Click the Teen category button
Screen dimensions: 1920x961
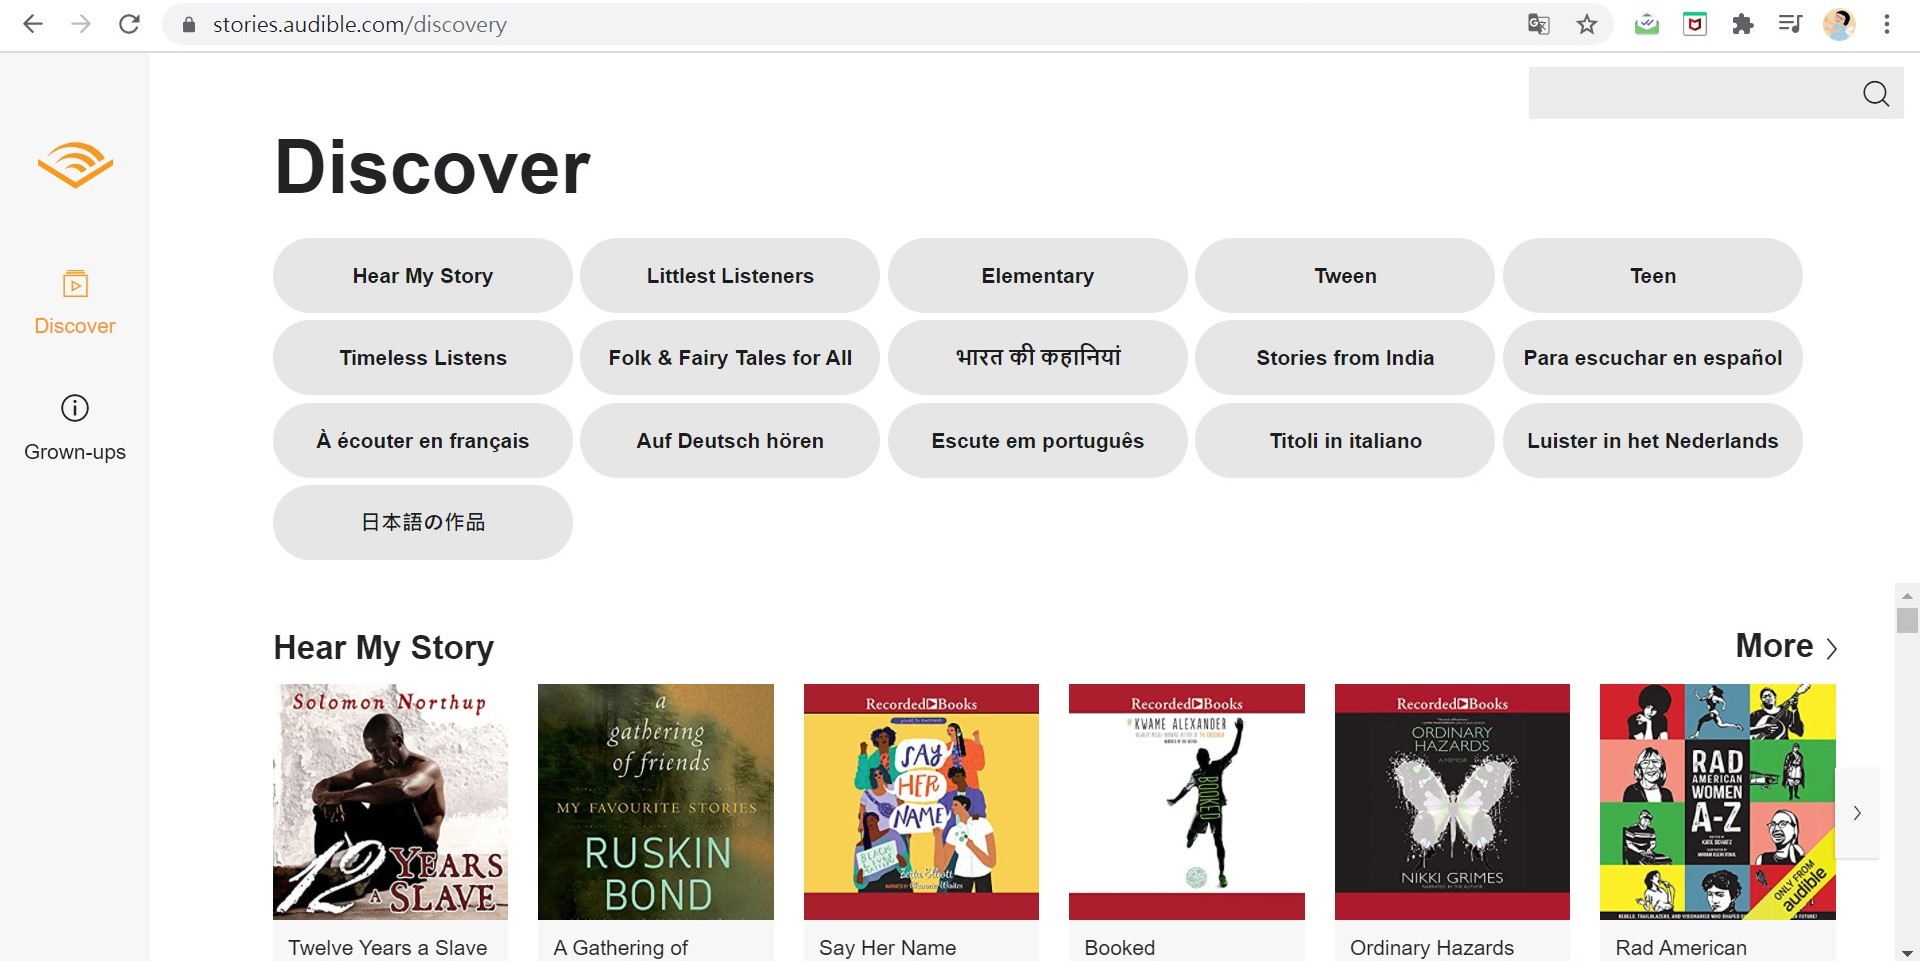[1652, 276]
